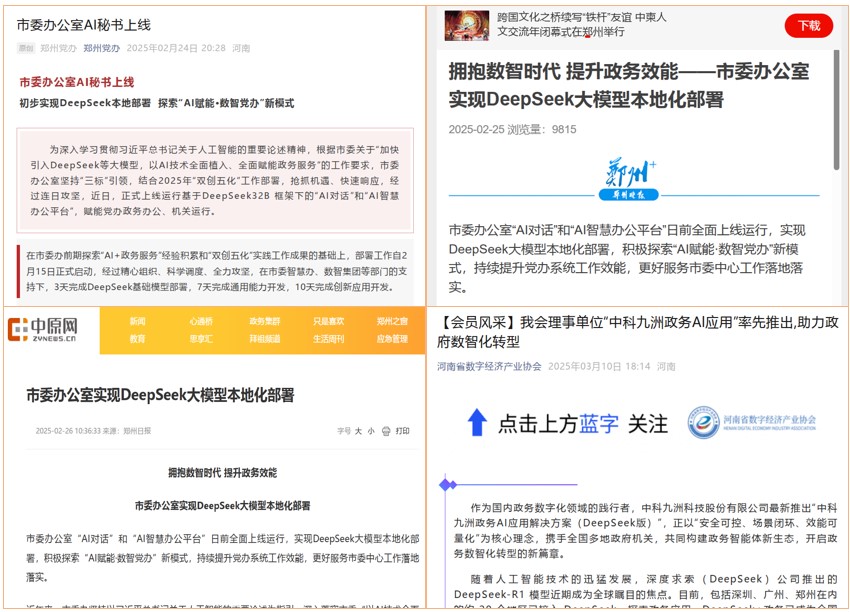Image resolution: width=850 pixels, height=612 pixels.
Task: Click the subtitle 初步实现DeepSeek本地部署
Action: 85,103
